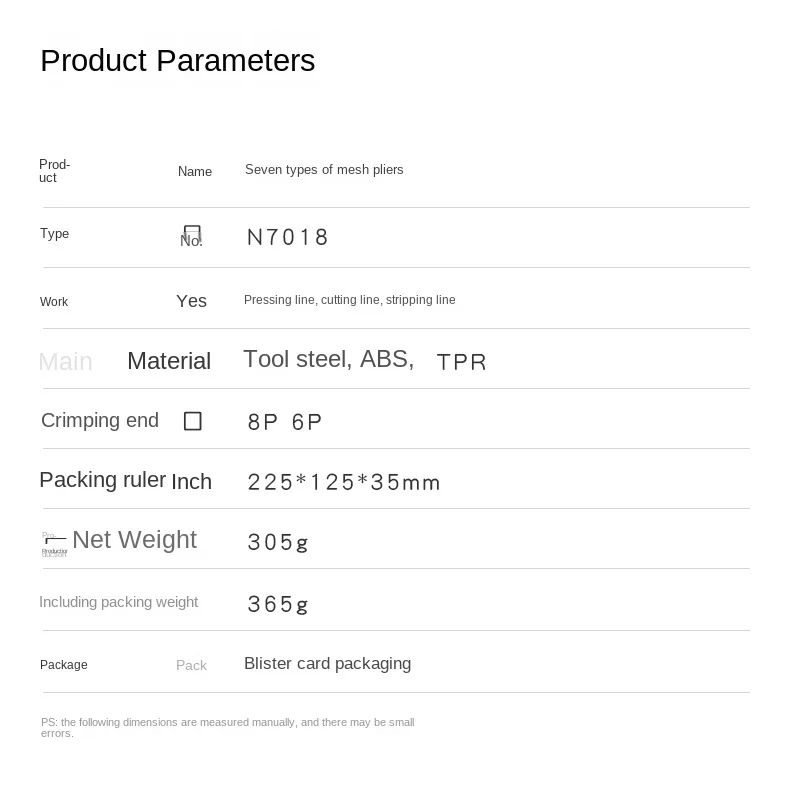
Task: Click the Packing ruler label
Action: (x=102, y=480)
